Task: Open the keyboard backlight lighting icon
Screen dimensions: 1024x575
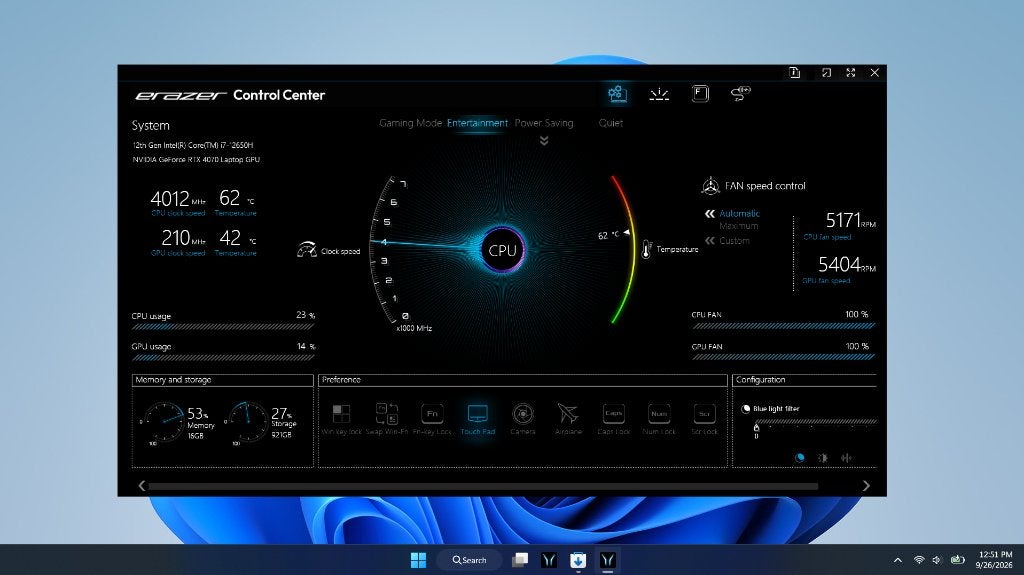Action: (659, 94)
